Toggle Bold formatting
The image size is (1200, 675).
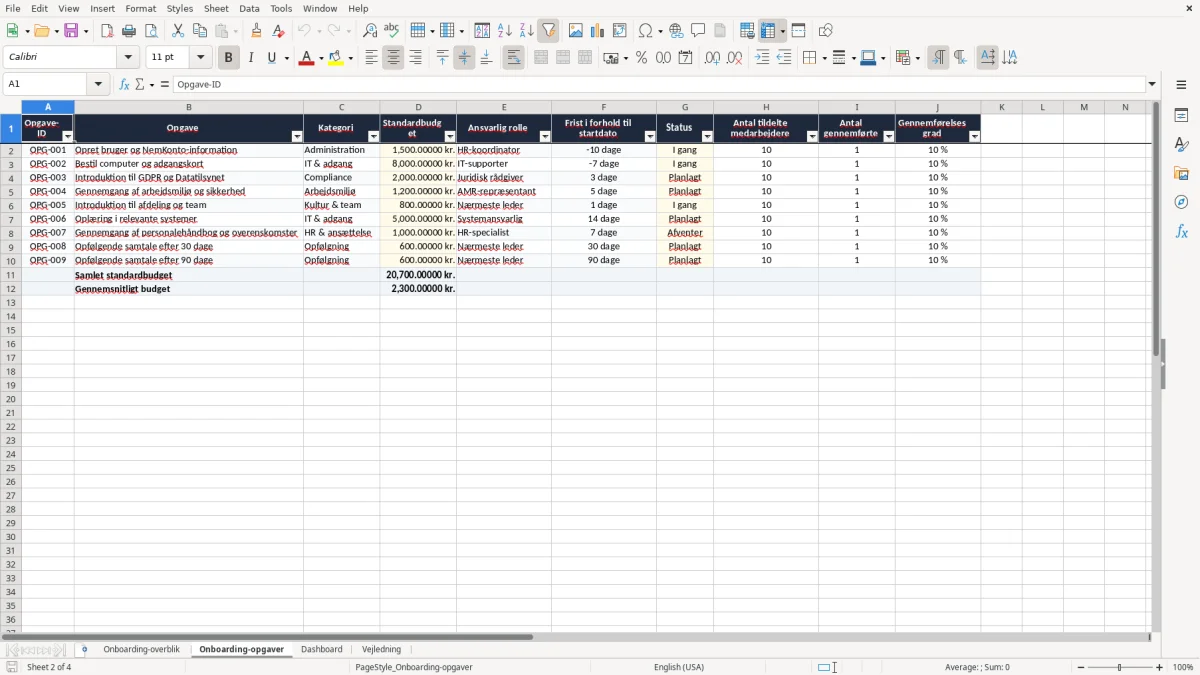click(x=228, y=58)
